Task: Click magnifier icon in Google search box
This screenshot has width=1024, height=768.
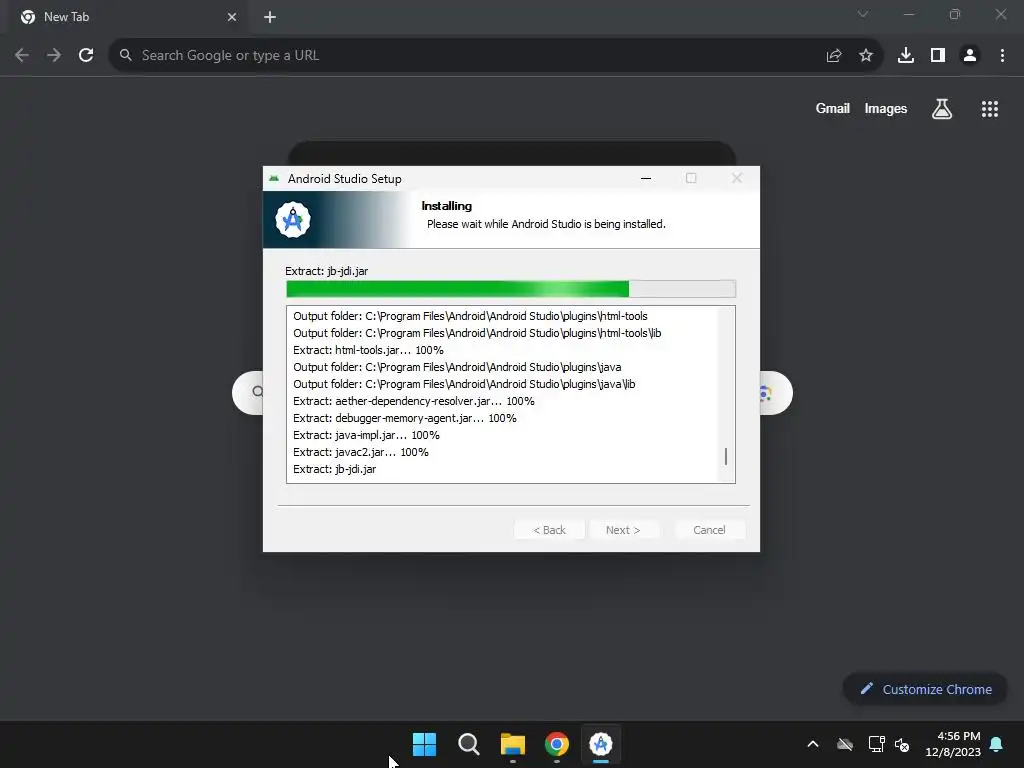Action: 257,392
